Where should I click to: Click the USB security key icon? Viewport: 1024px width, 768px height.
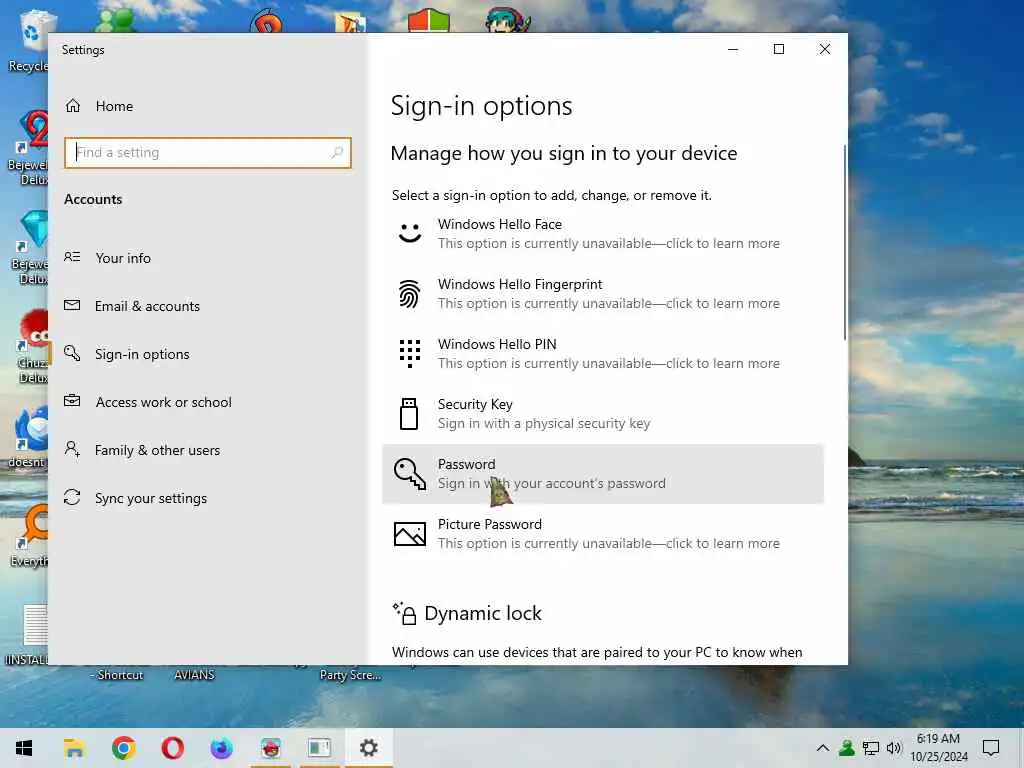409,414
